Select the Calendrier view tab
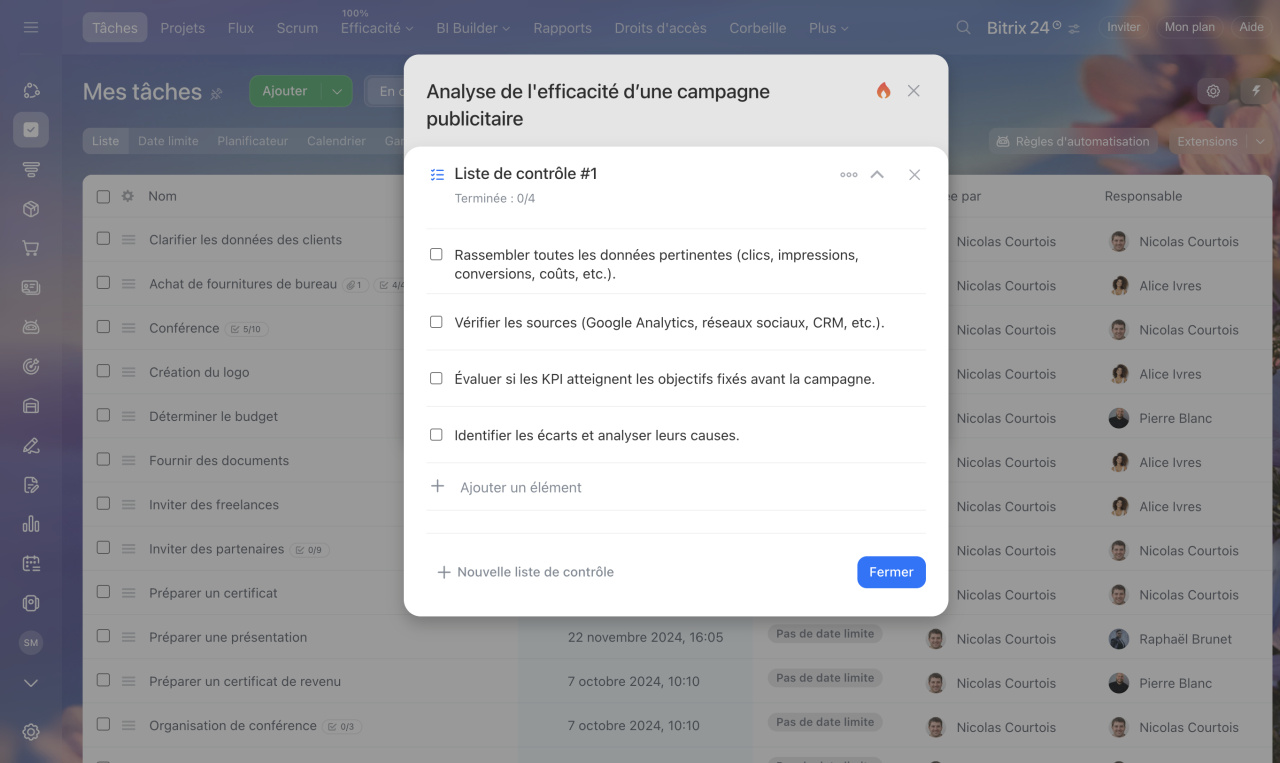This screenshot has width=1280, height=763. tap(336, 141)
